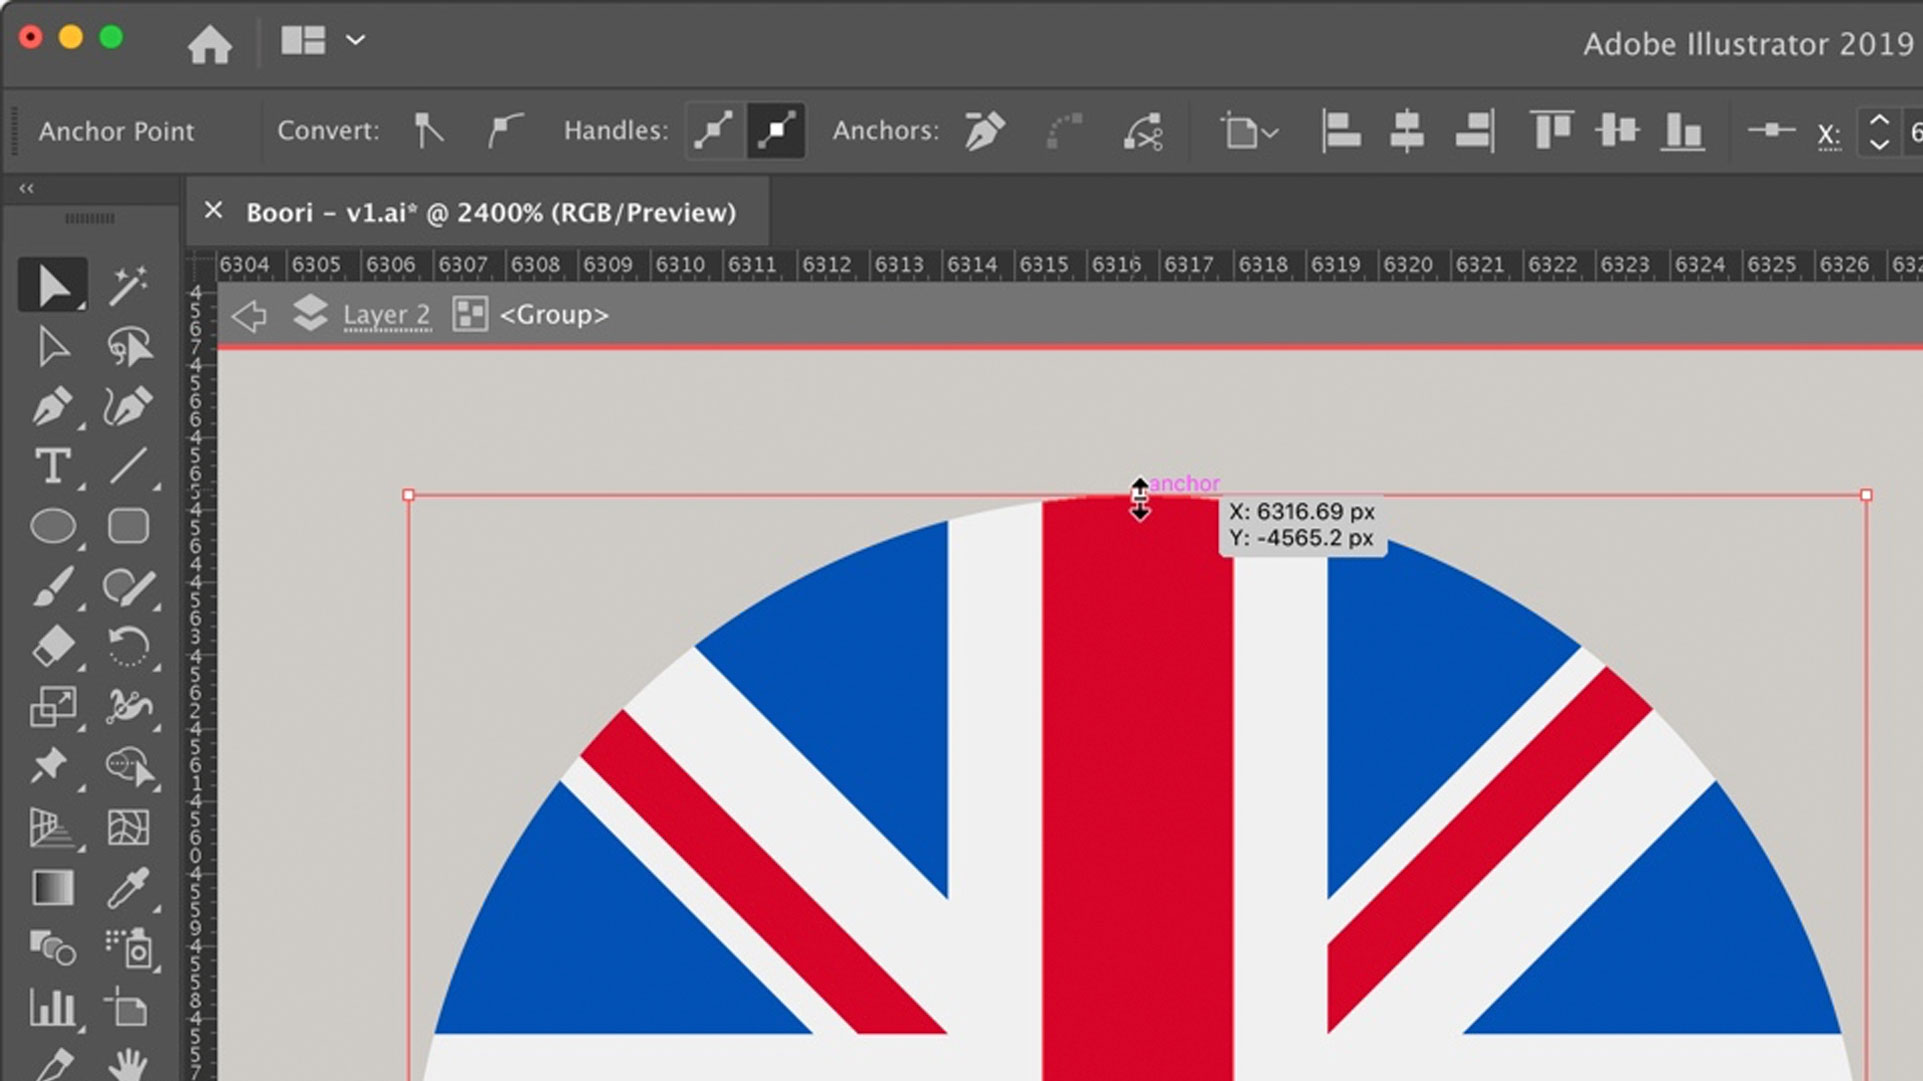Select the Blob Brush tool

tap(128, 587)
